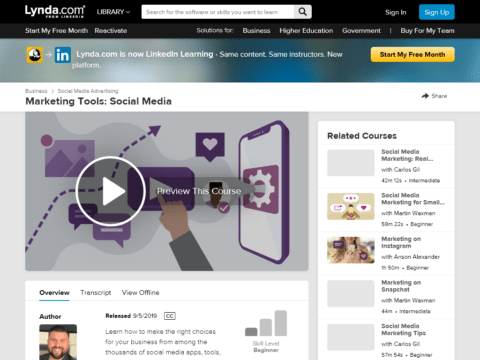
Task: Click the Preview This Course label
Action: 199,191
